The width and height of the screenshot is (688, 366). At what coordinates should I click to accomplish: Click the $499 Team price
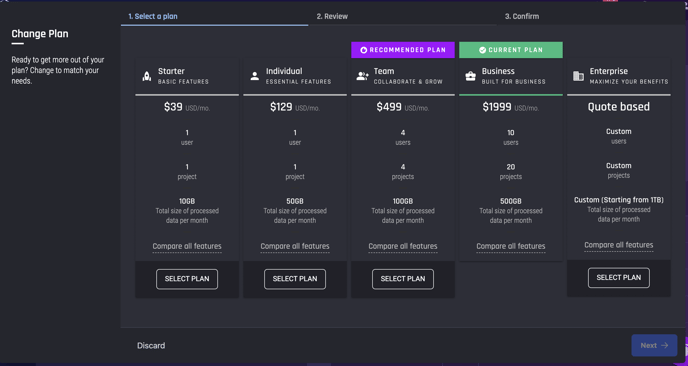click(x=389, y=107)
